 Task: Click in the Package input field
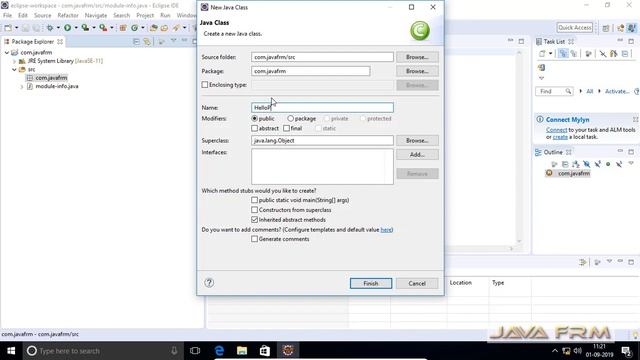tap(311, 71)
